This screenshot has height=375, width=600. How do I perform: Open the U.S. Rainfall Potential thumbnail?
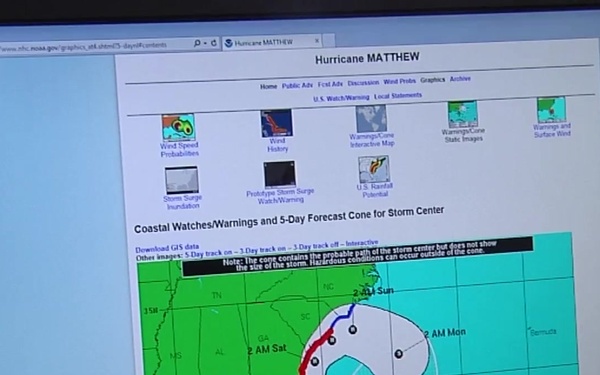click(x=374, y=170)
